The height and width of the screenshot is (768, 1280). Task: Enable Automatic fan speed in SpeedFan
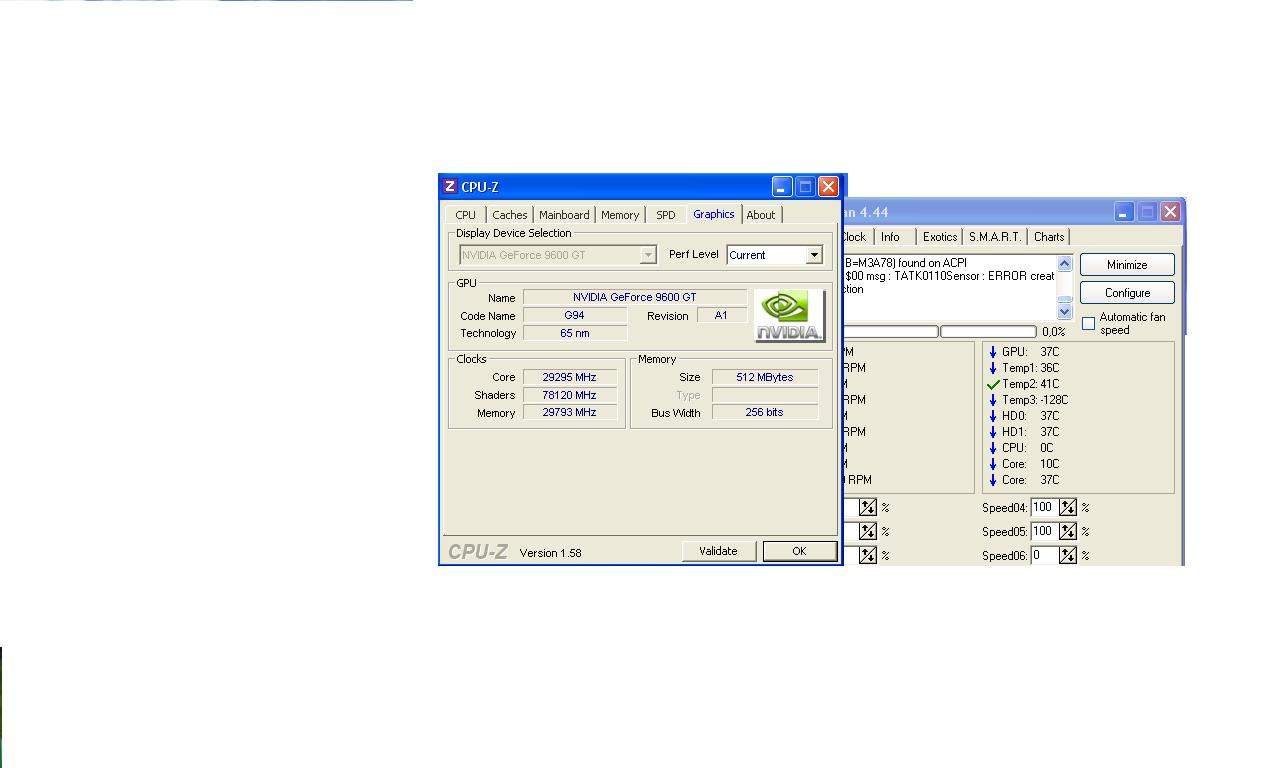1089,323
